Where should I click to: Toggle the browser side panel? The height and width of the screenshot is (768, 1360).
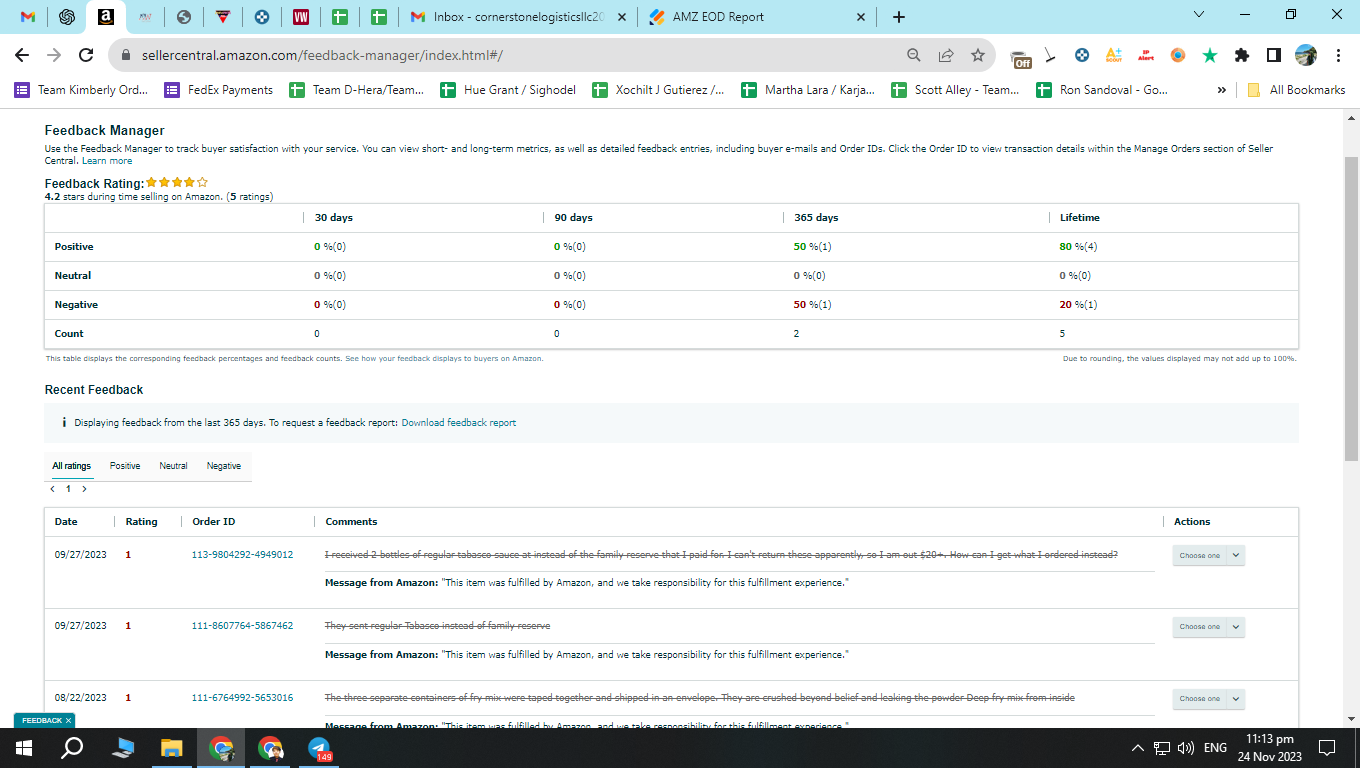coord(1274,55)
